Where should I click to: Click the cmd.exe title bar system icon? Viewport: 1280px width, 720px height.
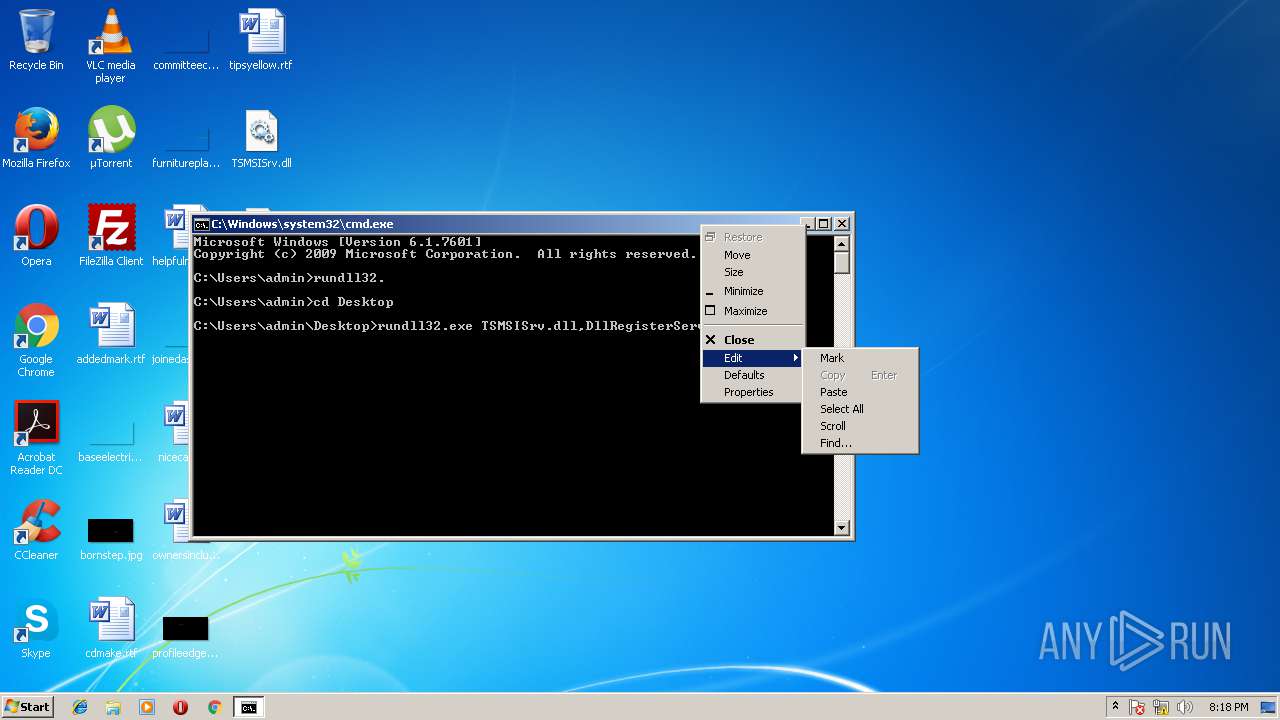click(201, 224)
